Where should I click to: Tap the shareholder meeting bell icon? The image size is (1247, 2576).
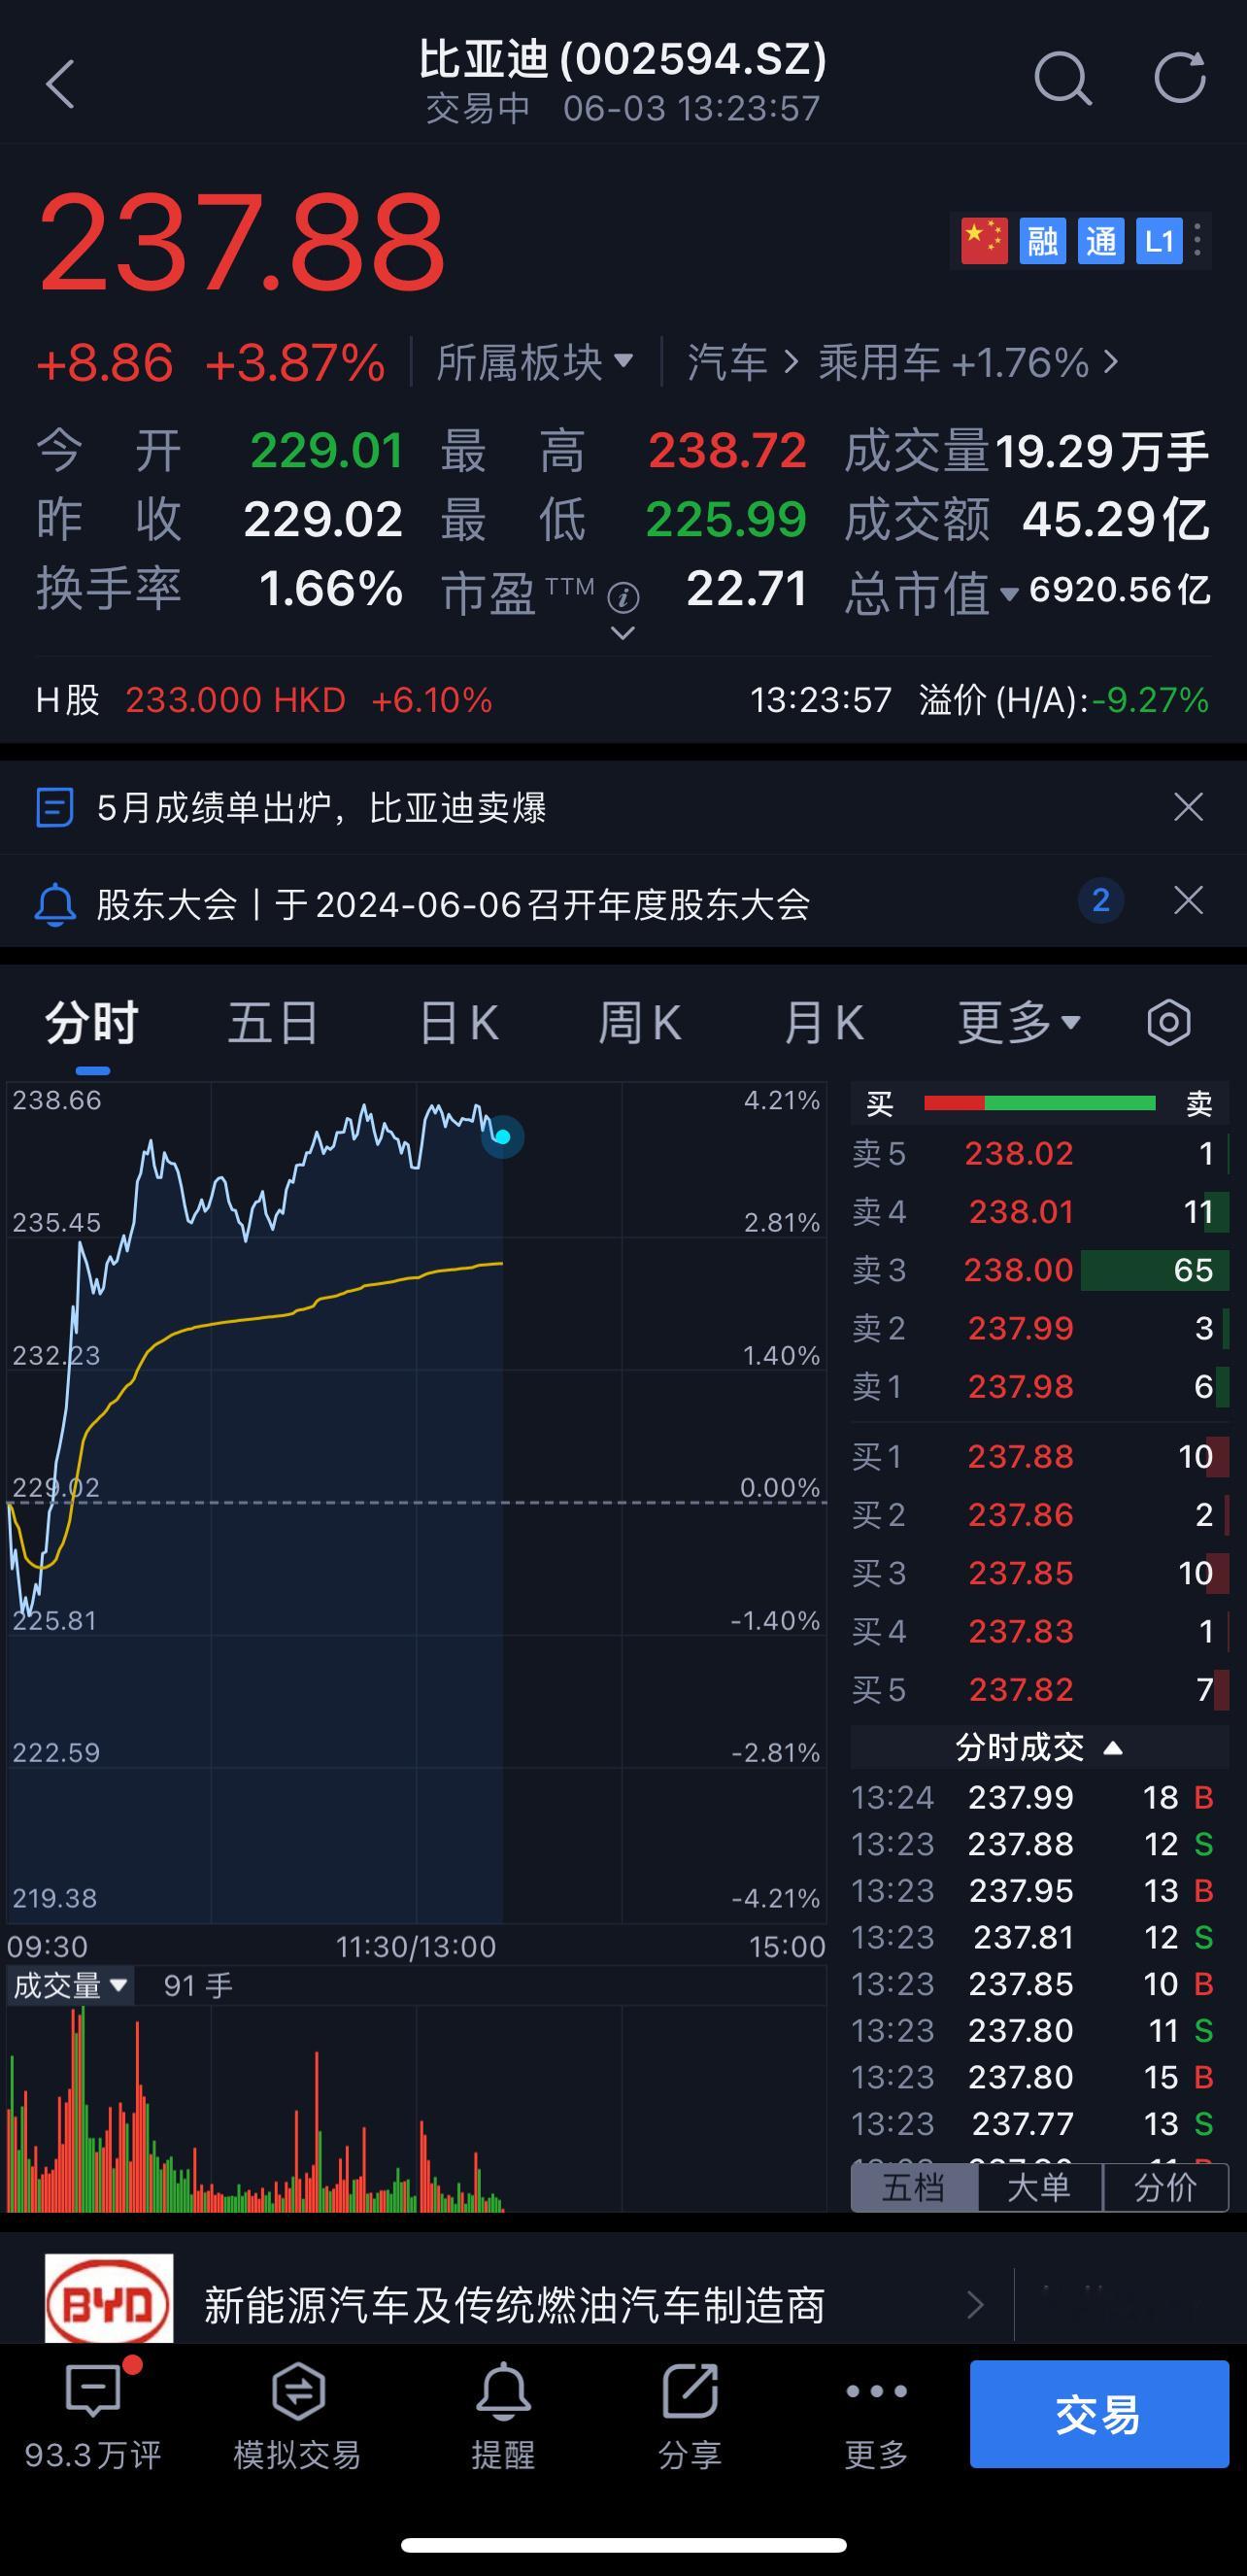point(55,904)
